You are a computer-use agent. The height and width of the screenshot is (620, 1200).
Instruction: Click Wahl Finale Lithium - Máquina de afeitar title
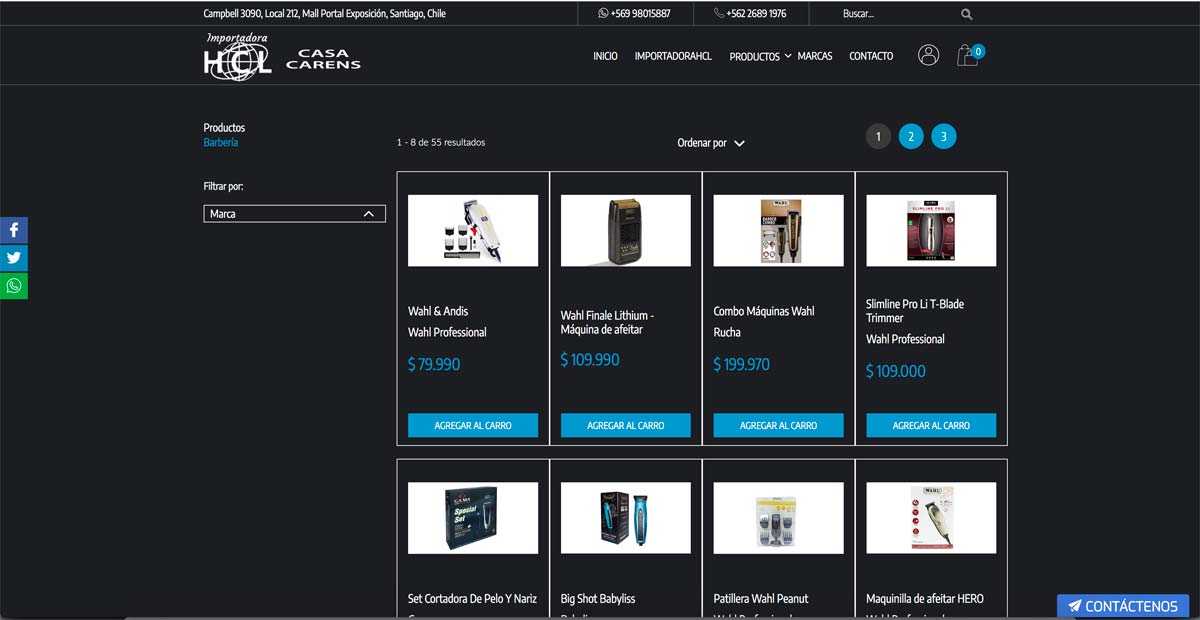point(607,322)
